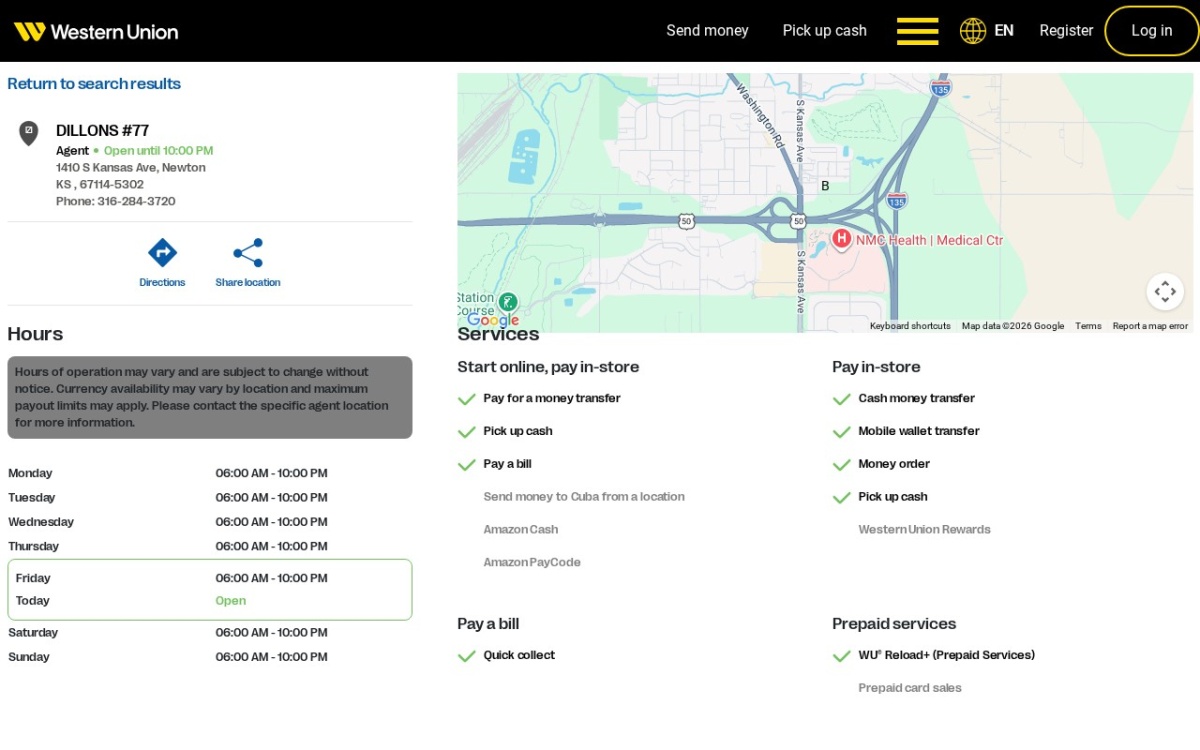Image resolution: width=1200 pixels, height=750 pixels.
Task: Click the NMC Health | Medical Ctr label
Action: click(929, 240)
